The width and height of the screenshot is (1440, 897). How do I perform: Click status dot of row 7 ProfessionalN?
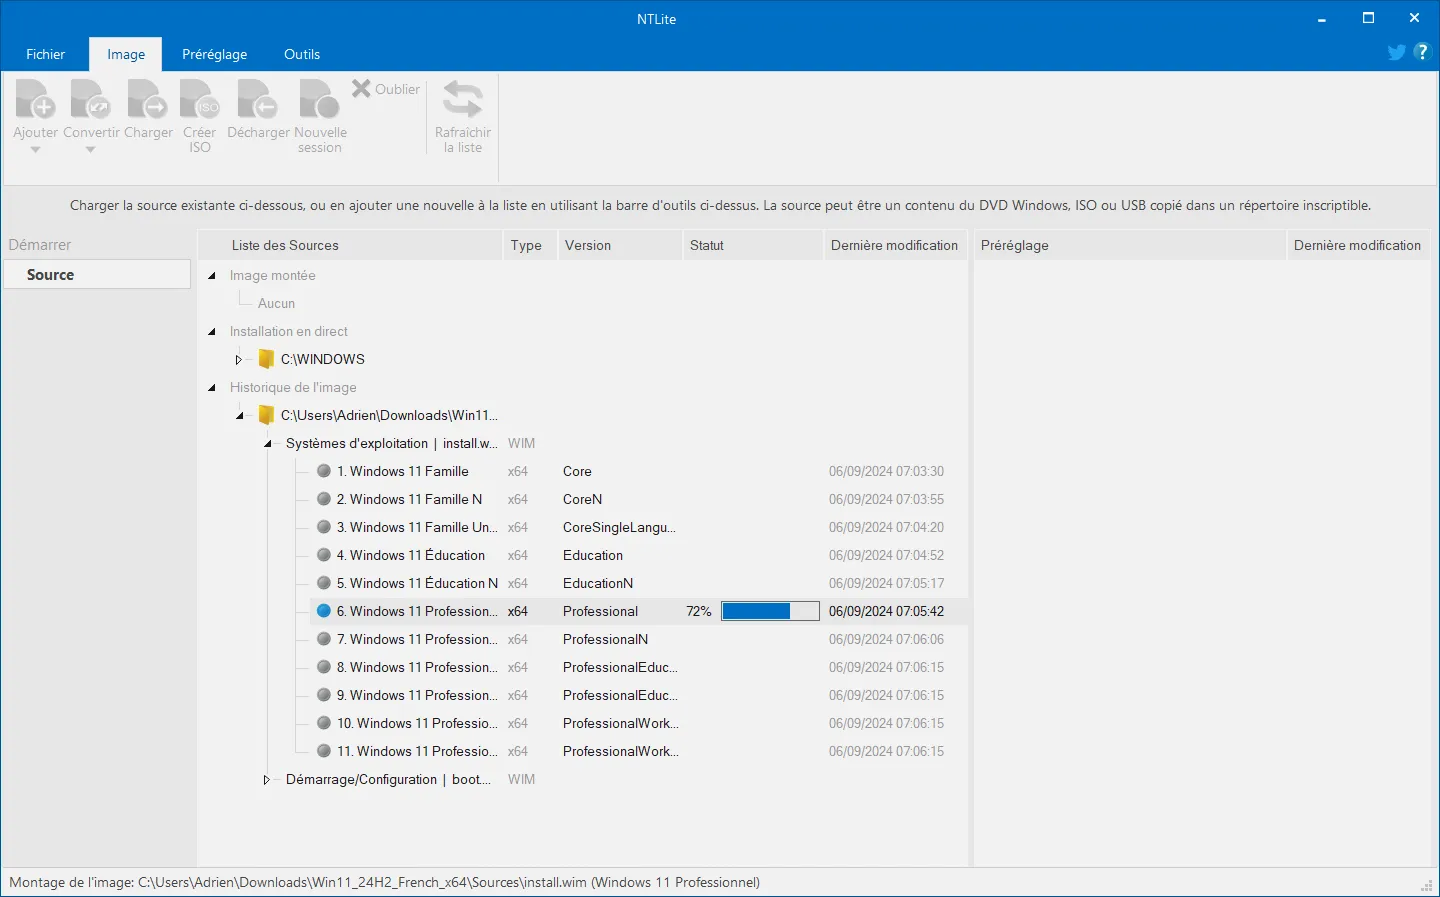(x=324, y=639)
